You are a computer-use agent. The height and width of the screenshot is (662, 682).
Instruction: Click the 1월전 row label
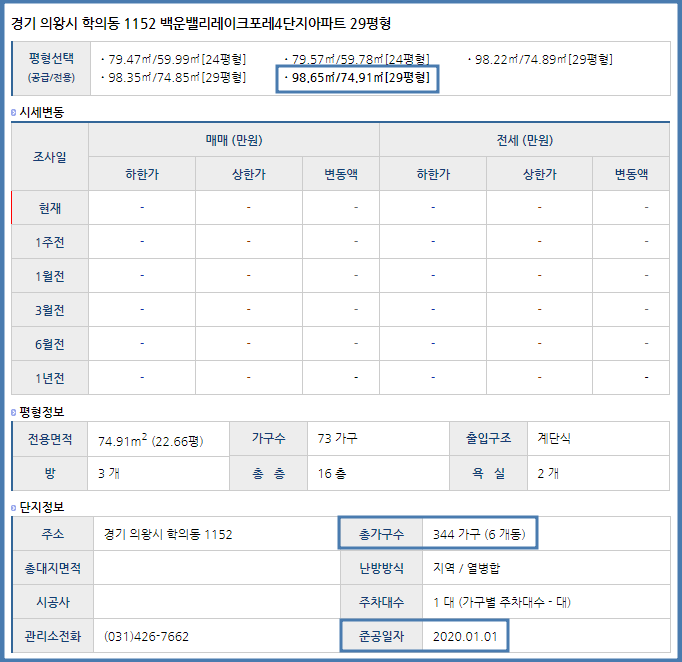point(50,276)
